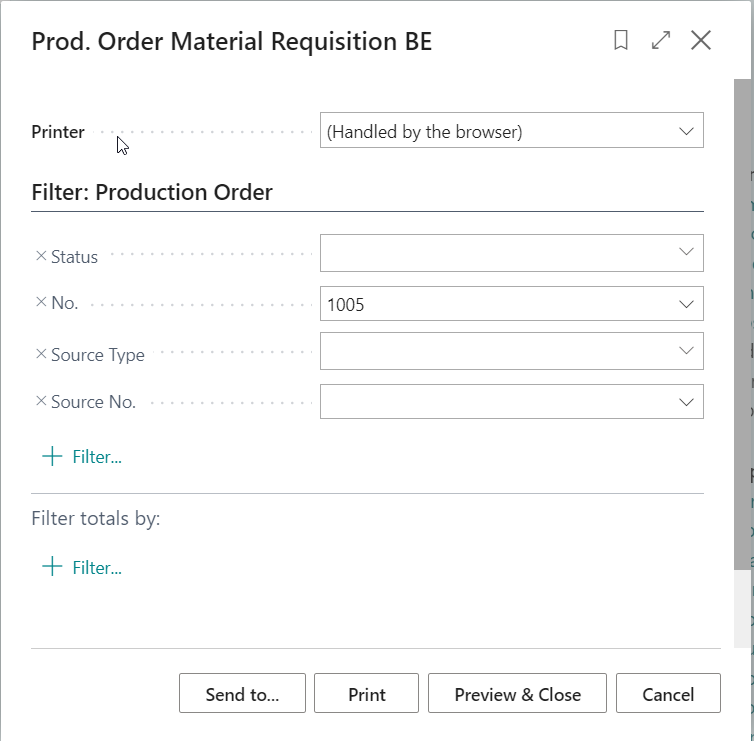
Task: Remove the Status filter with its X icon
Action: (x=41, y=256)
